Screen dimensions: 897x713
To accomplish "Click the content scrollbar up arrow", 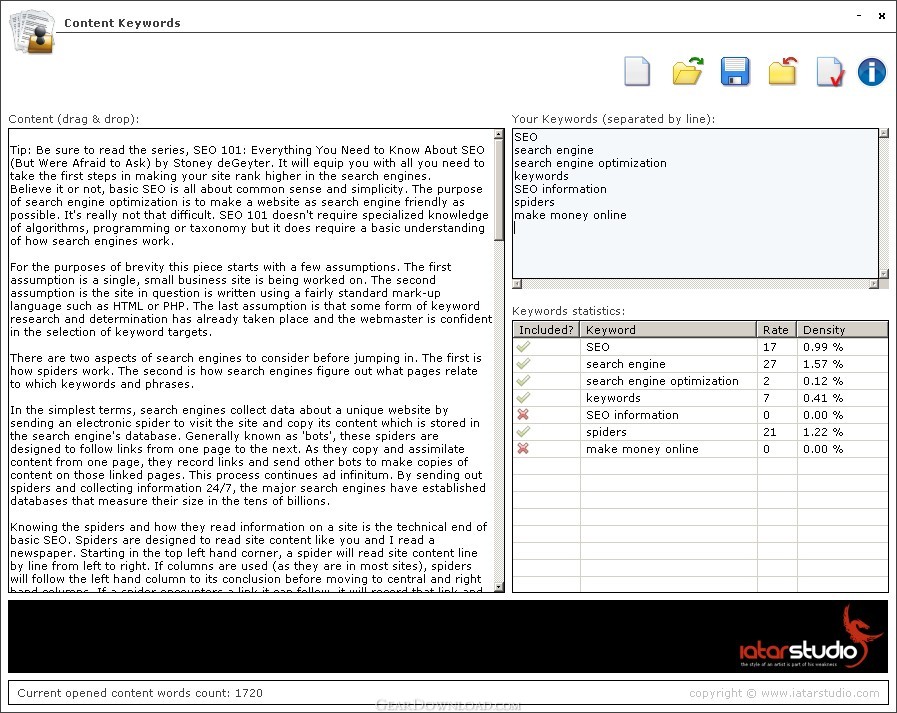I will tap(499, 134).
